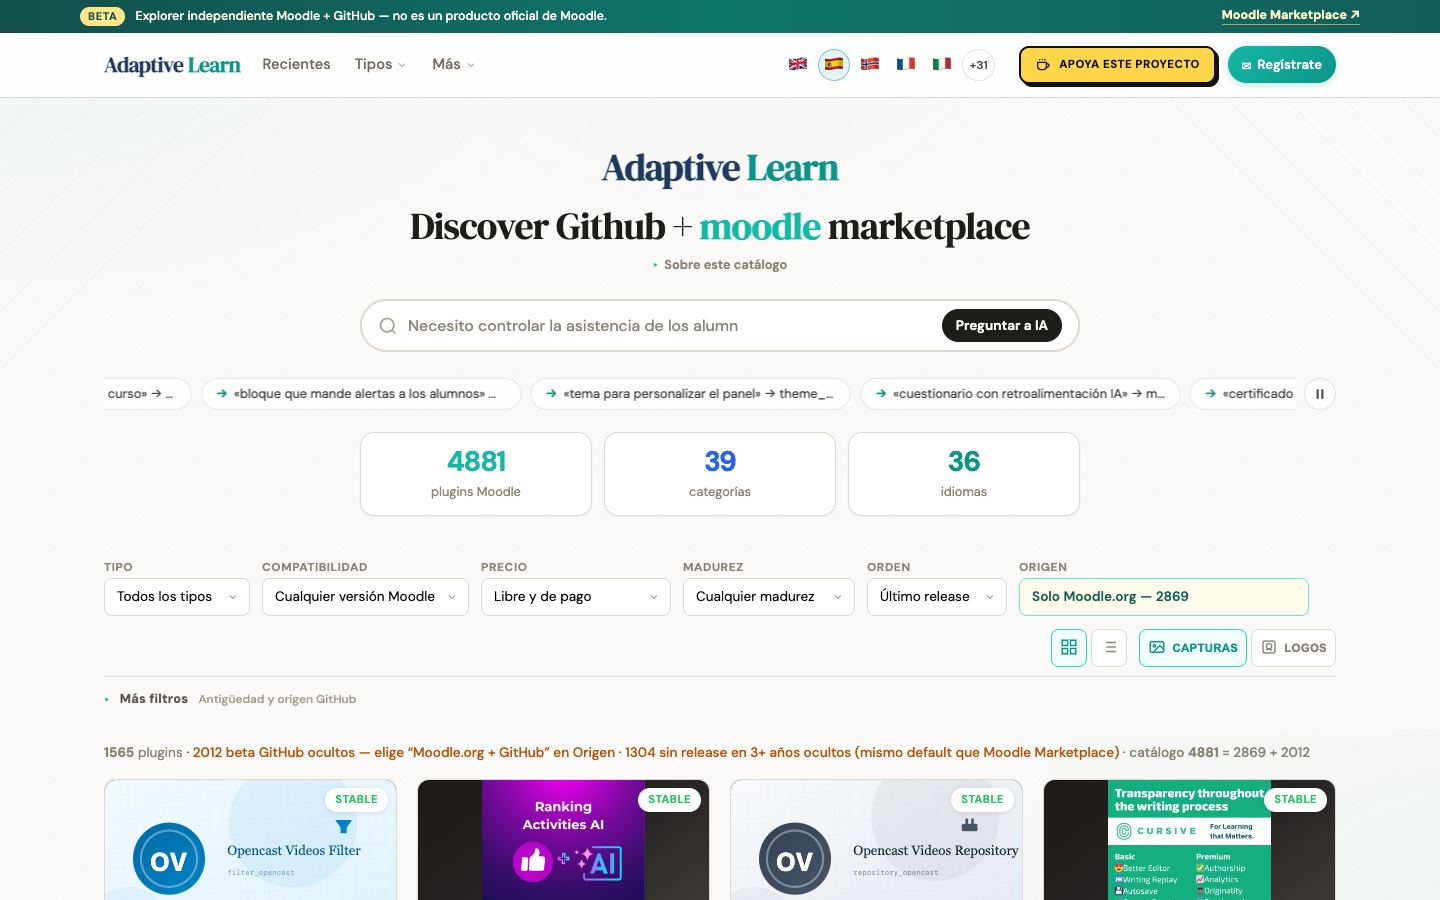1440x900 pixels.
Task: Click APOYA ESTE PROYECTO button
Action: point(1118,65)
